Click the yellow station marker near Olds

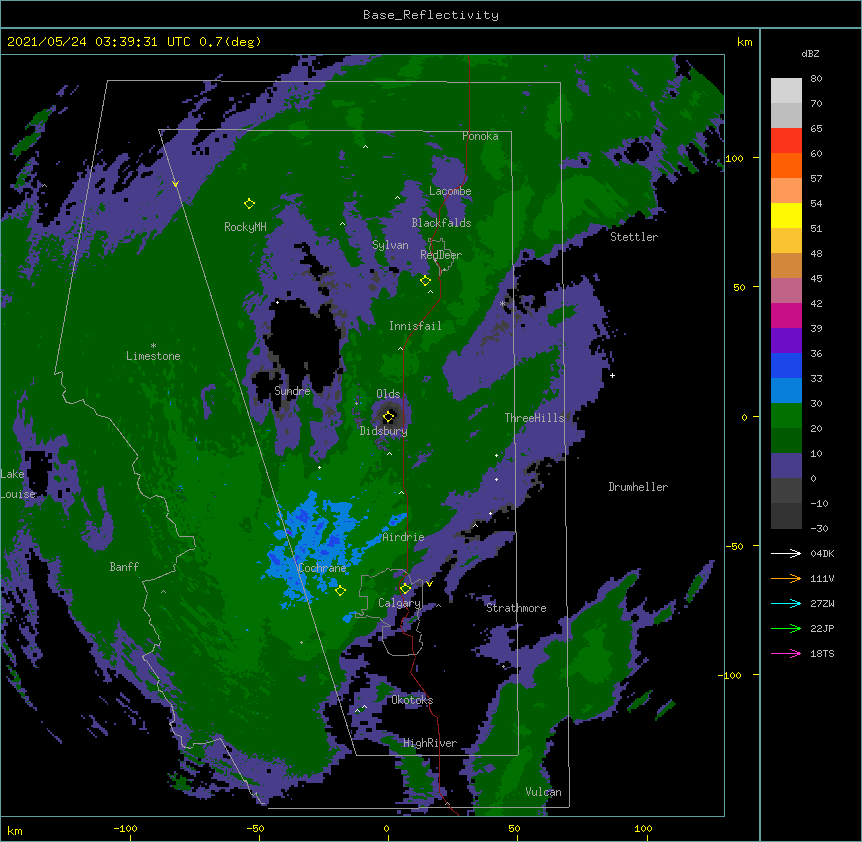[x=389, y=416]
